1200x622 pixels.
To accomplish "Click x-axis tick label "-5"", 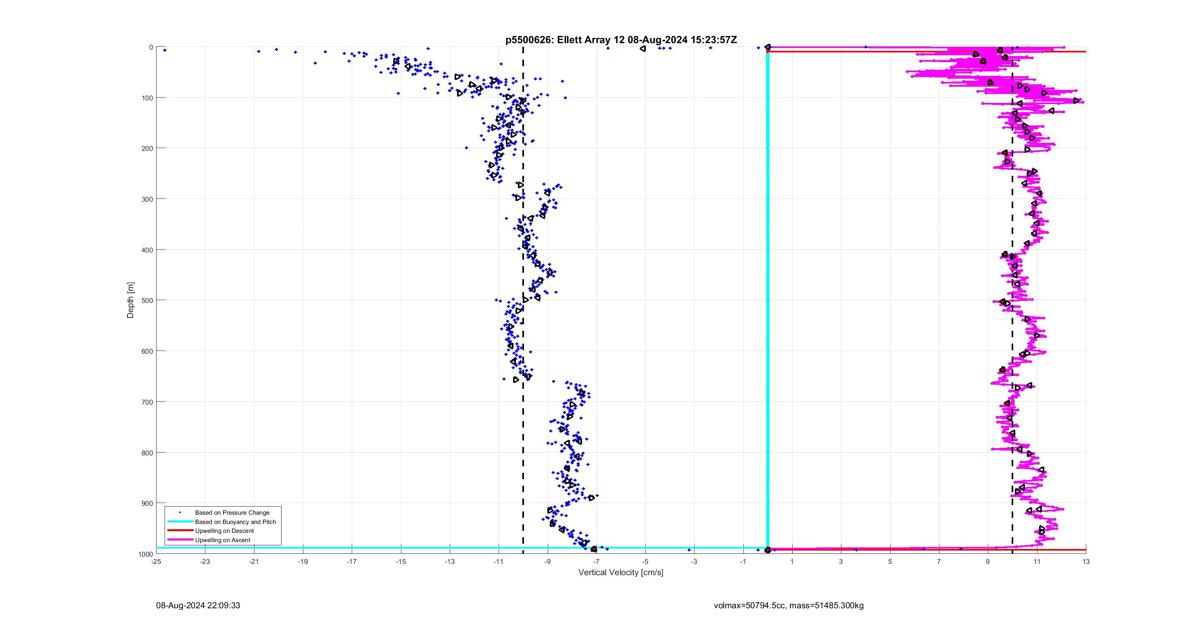I will [646, 561].
